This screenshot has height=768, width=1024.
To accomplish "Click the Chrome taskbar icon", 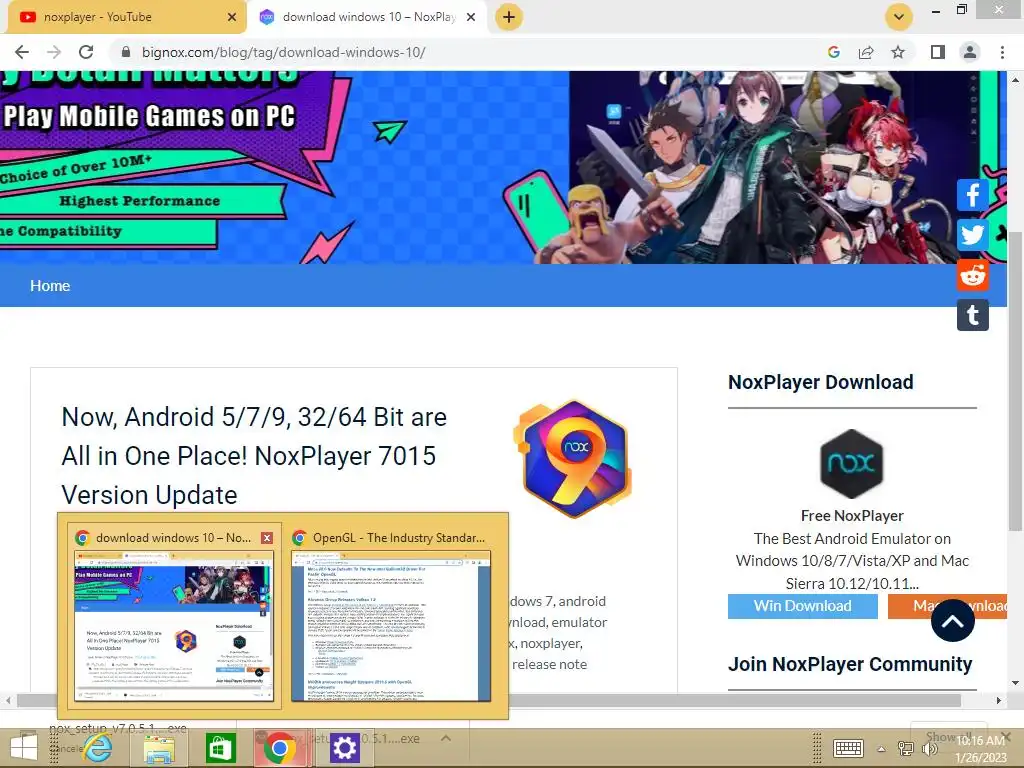I will point(280,748).
